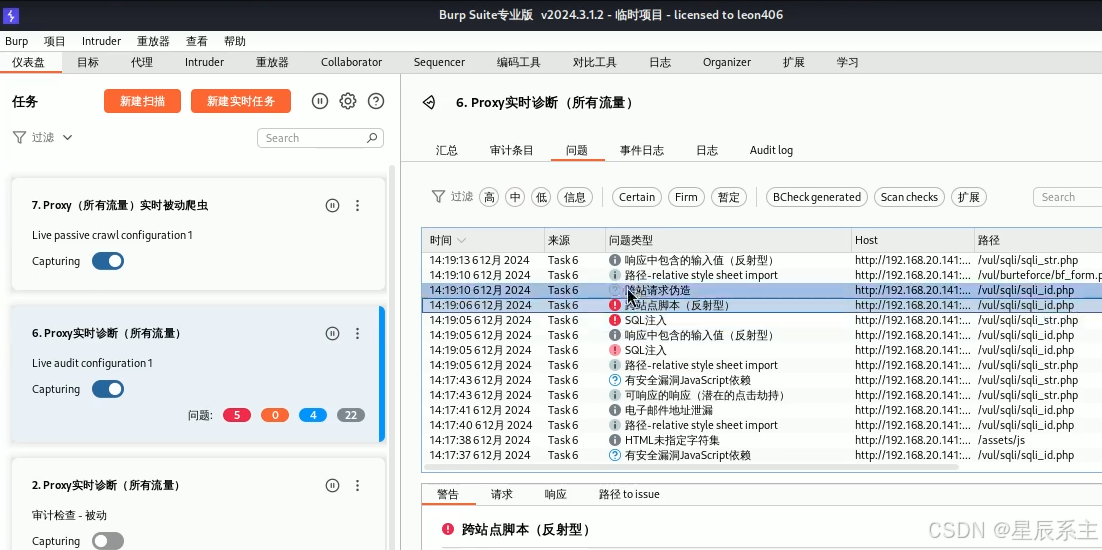The height and width of the screenshot is (550, 1102).
Task: Click the issues Search input field
Action: [1068, 197]
